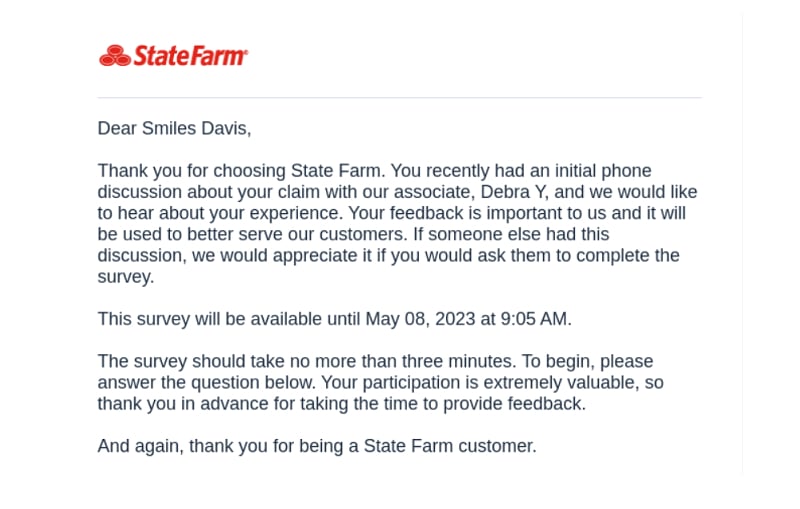This screenshot has height=509, width=800.
Task: Click the greeting "Dear Smiles Davis,"
Action: point(174,129)
